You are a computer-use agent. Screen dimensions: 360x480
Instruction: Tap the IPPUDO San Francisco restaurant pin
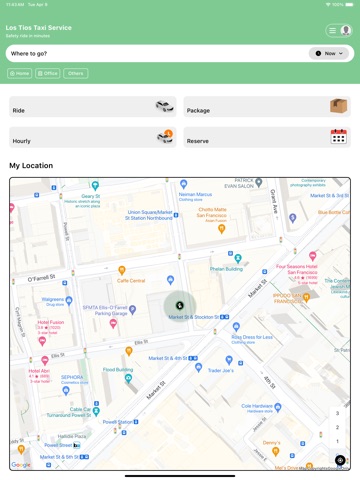coord(306,297)
